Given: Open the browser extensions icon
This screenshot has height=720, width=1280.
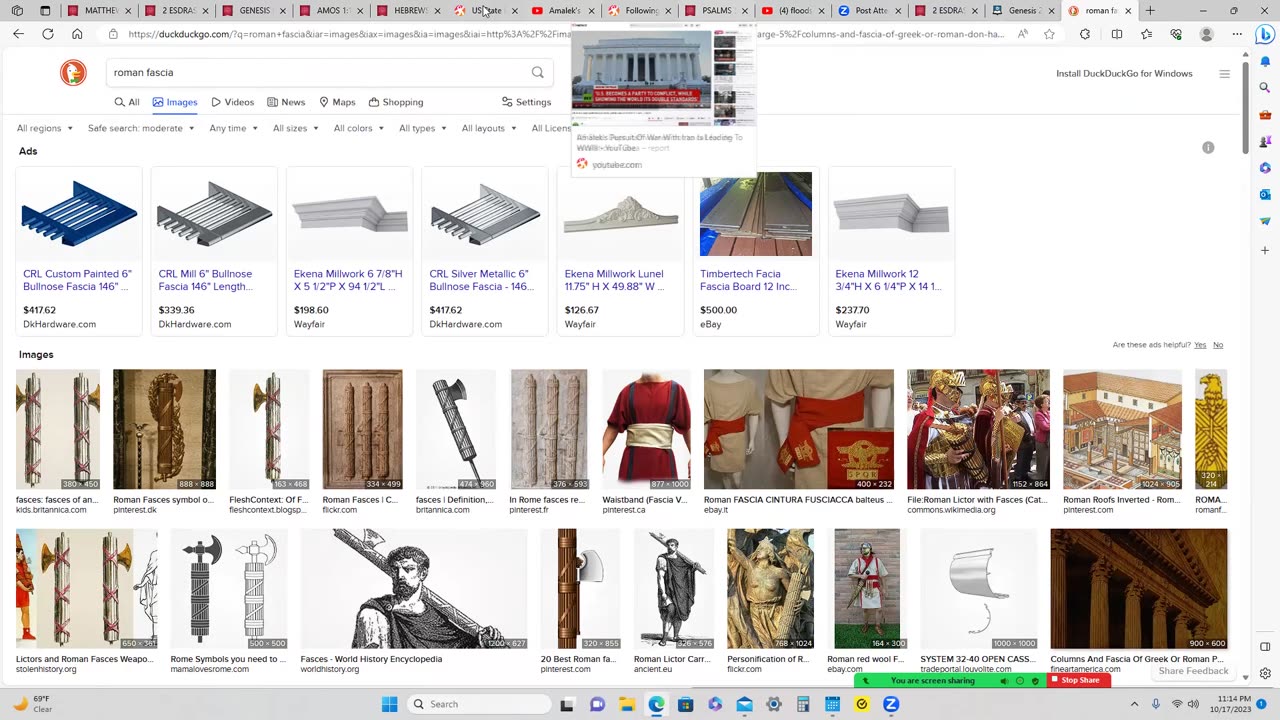Looking at the screenshot, I should point(1085,34).
